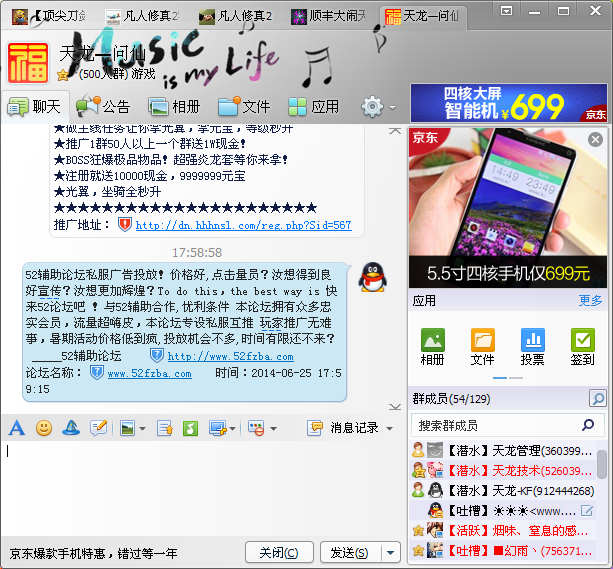Click the send picture icon
This screenshot has width=613, height=569.
point(127,428)
